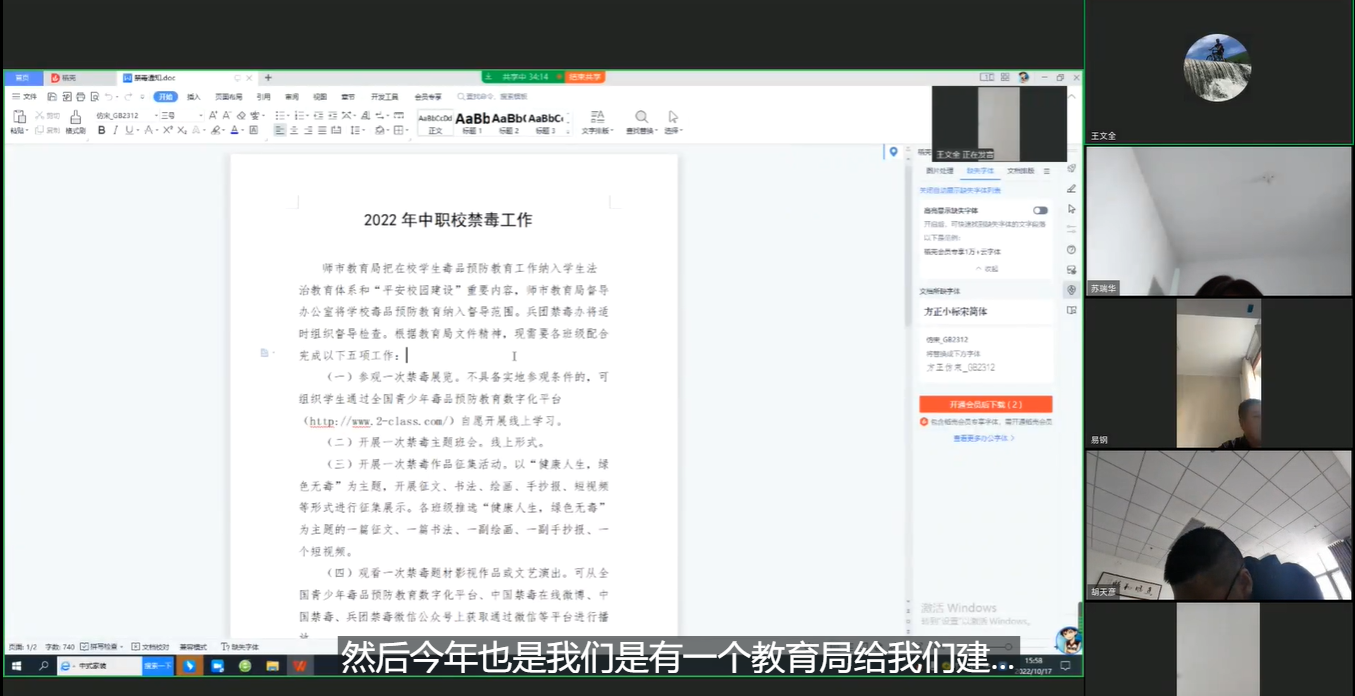
Task: Click the pointer icon in right sidebar
Action: [1071, 209]
